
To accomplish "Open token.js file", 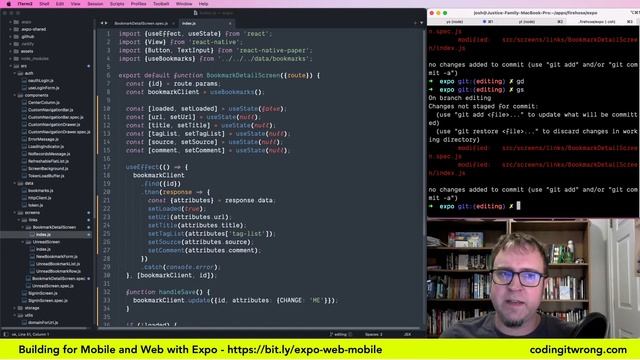I will [x=36, y=205].
